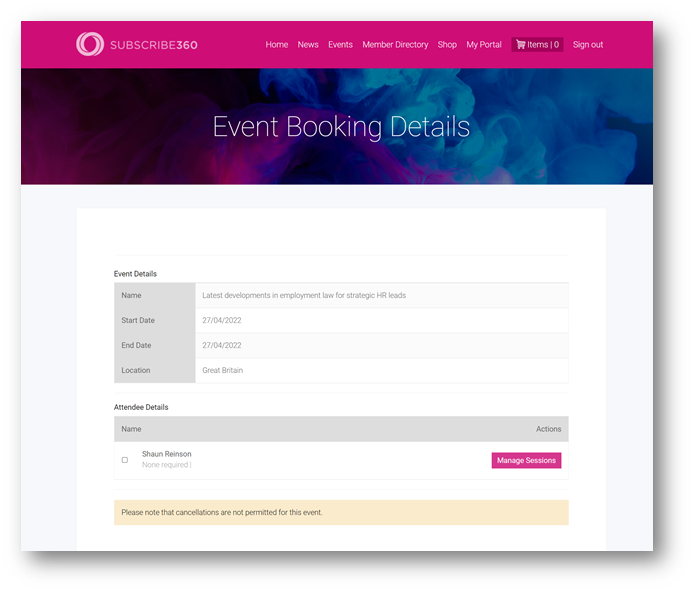Navigate to Member Directory
695x593 pixels.
tap(395, 44)
